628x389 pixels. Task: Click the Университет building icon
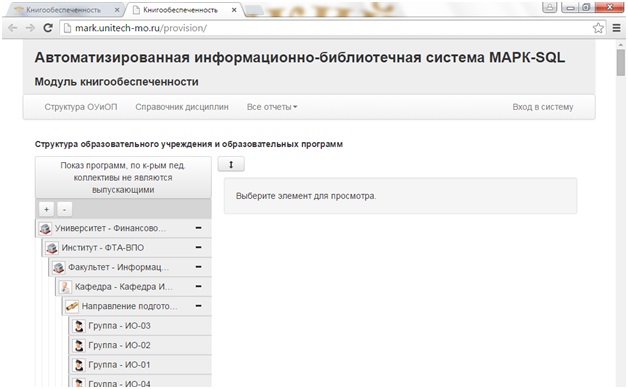click(45, 228)
